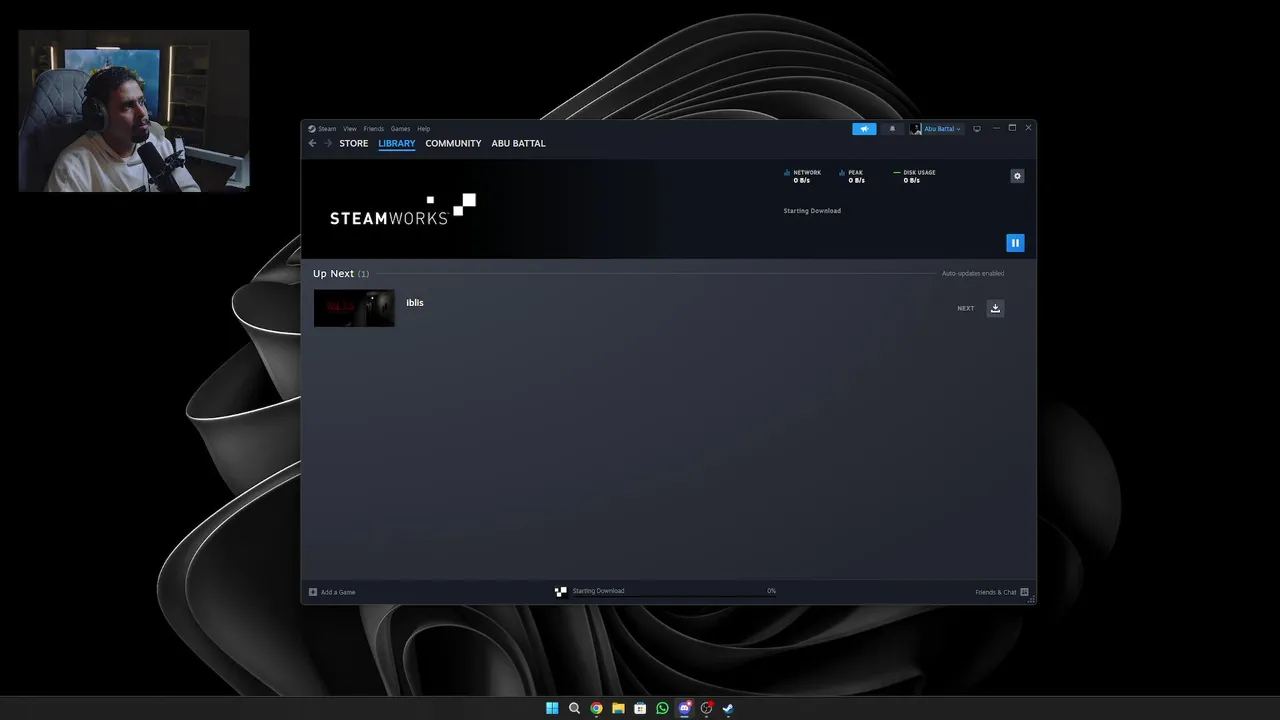
Task: Open the Friends menu
Action: pyautogui.click(x=373, y=129)
